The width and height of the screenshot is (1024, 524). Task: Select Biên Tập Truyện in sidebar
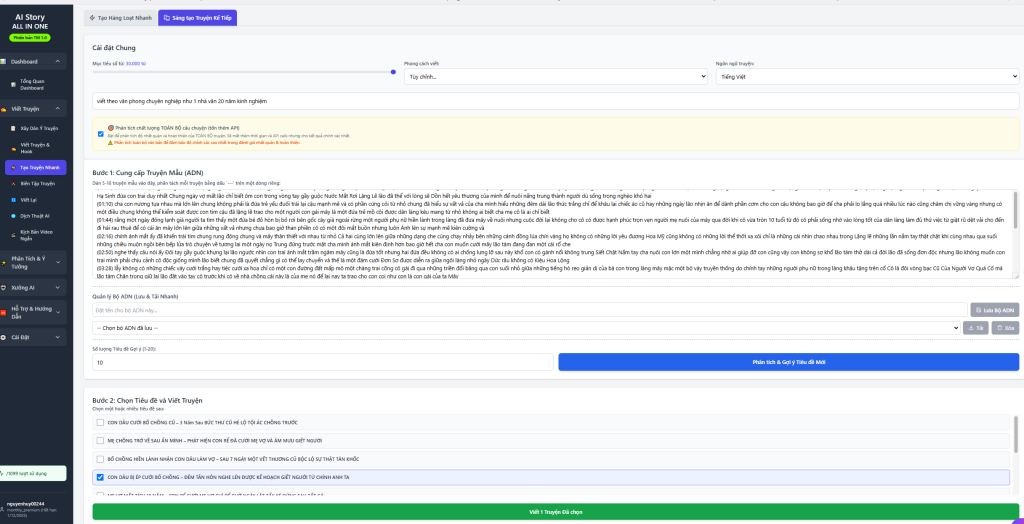[x=37, y=183]
